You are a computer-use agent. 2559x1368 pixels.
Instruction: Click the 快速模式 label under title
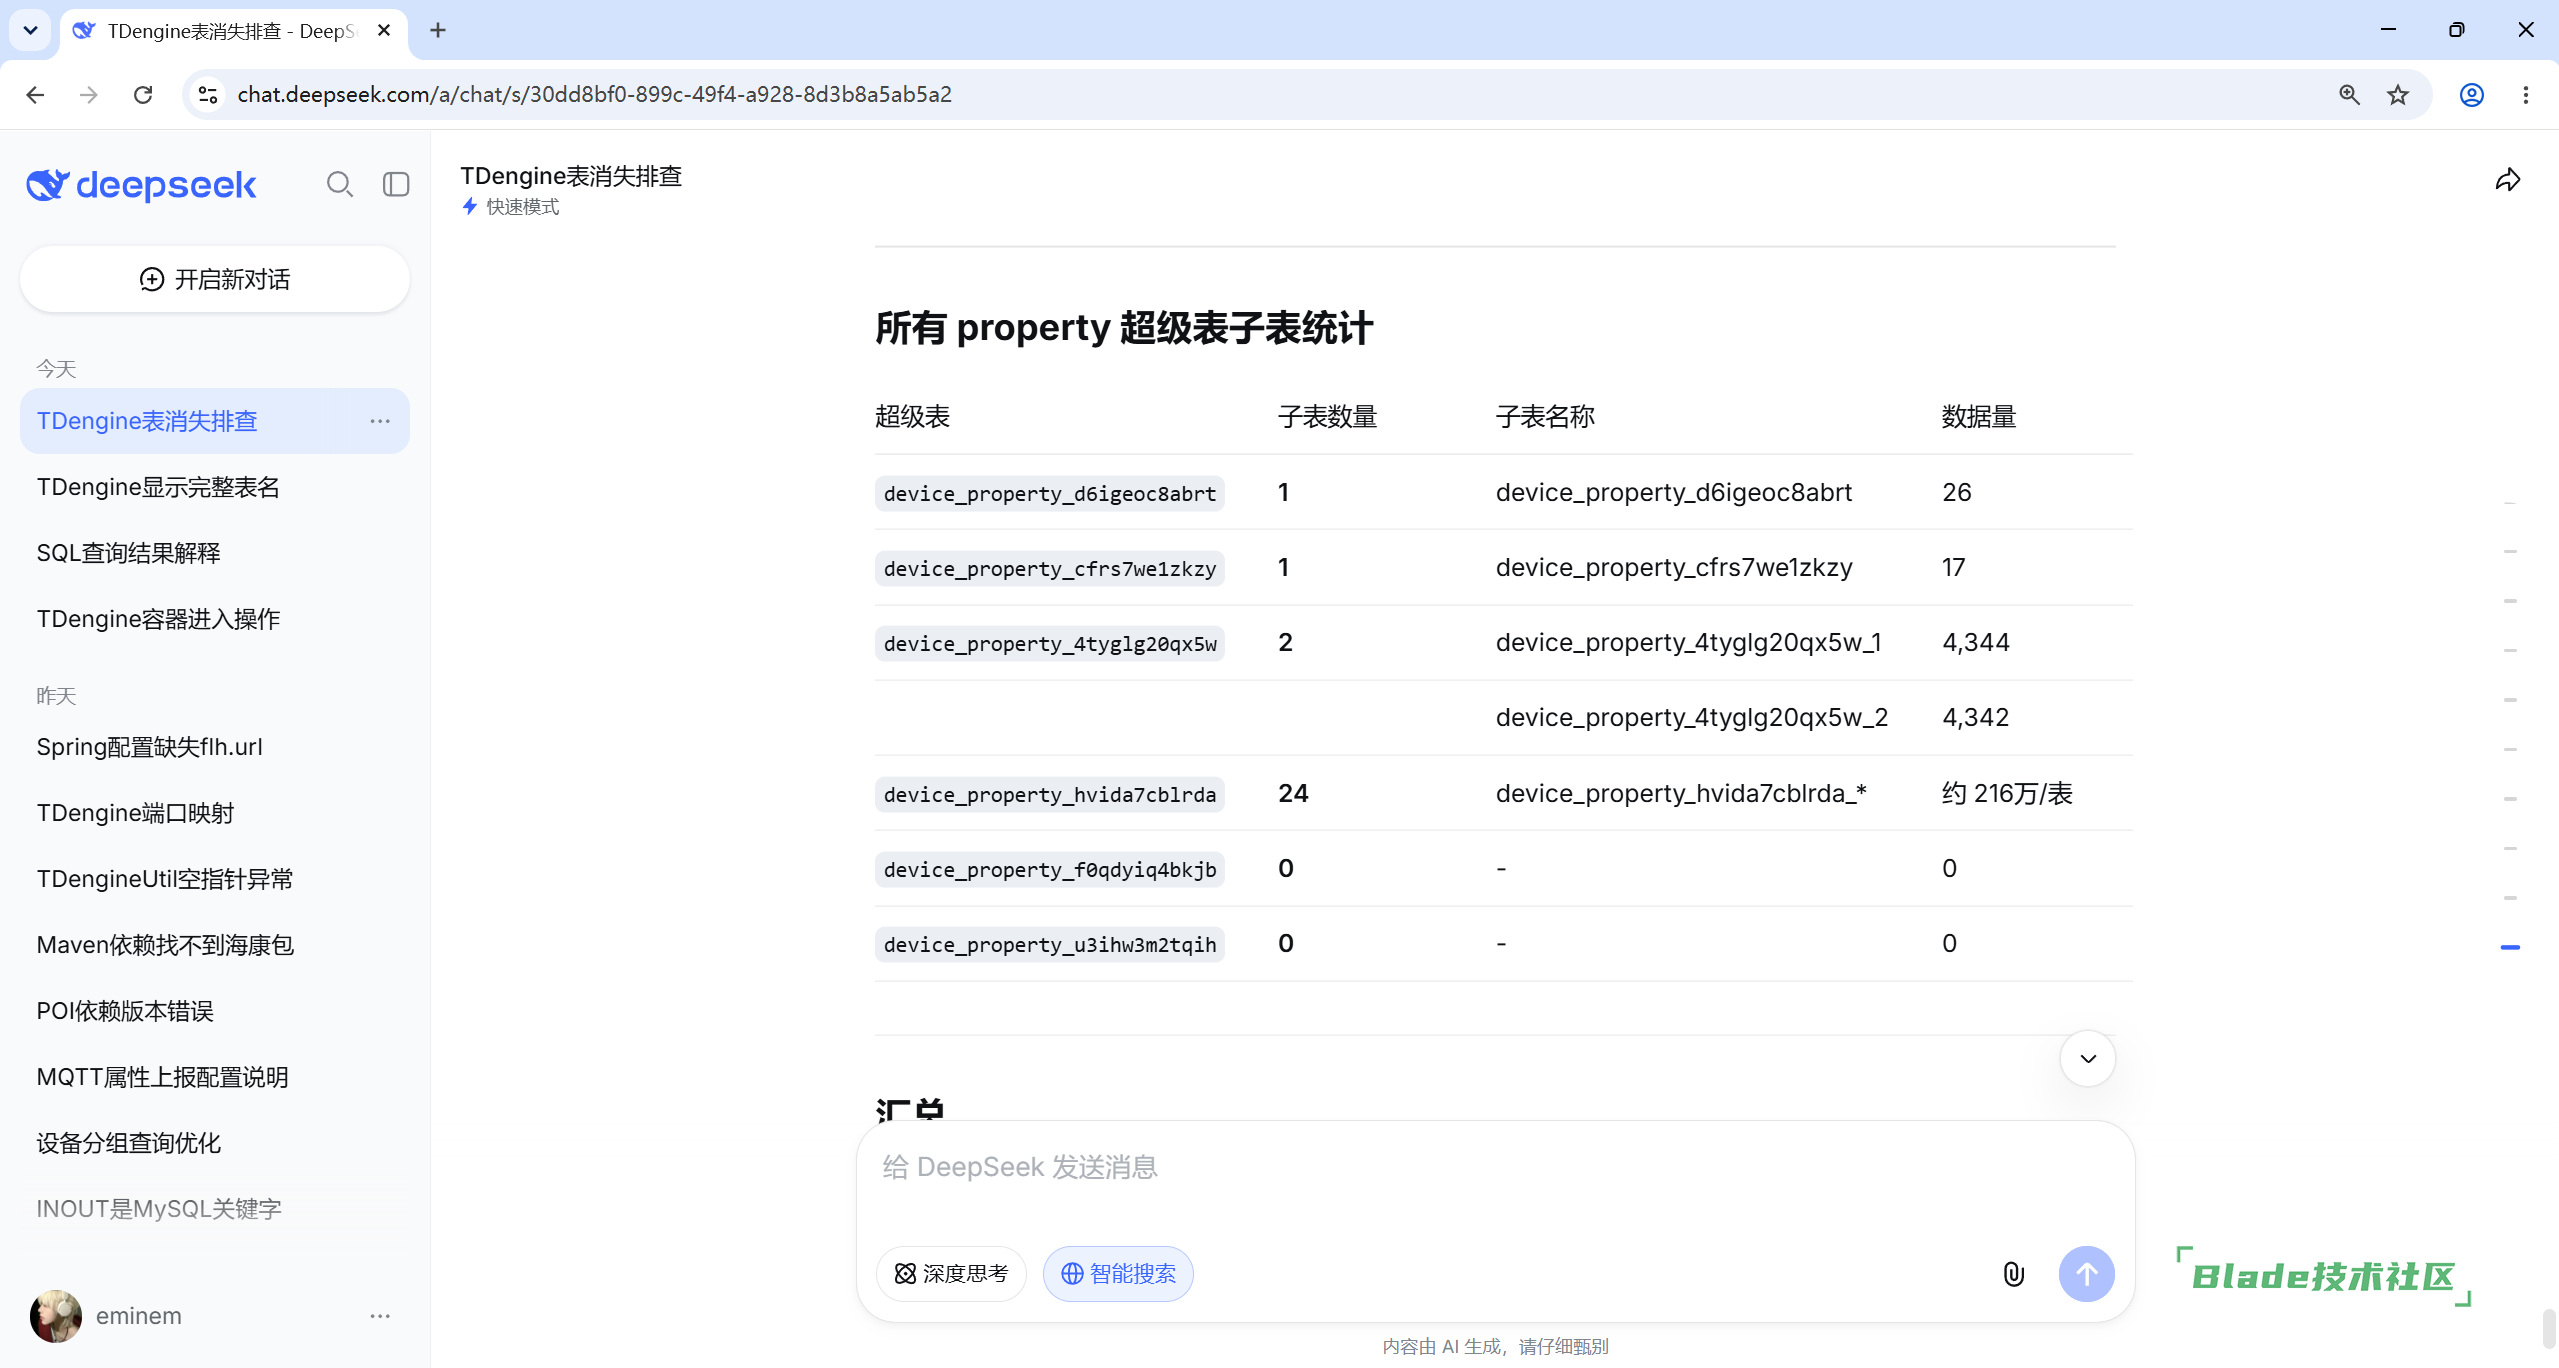[522, 206]
